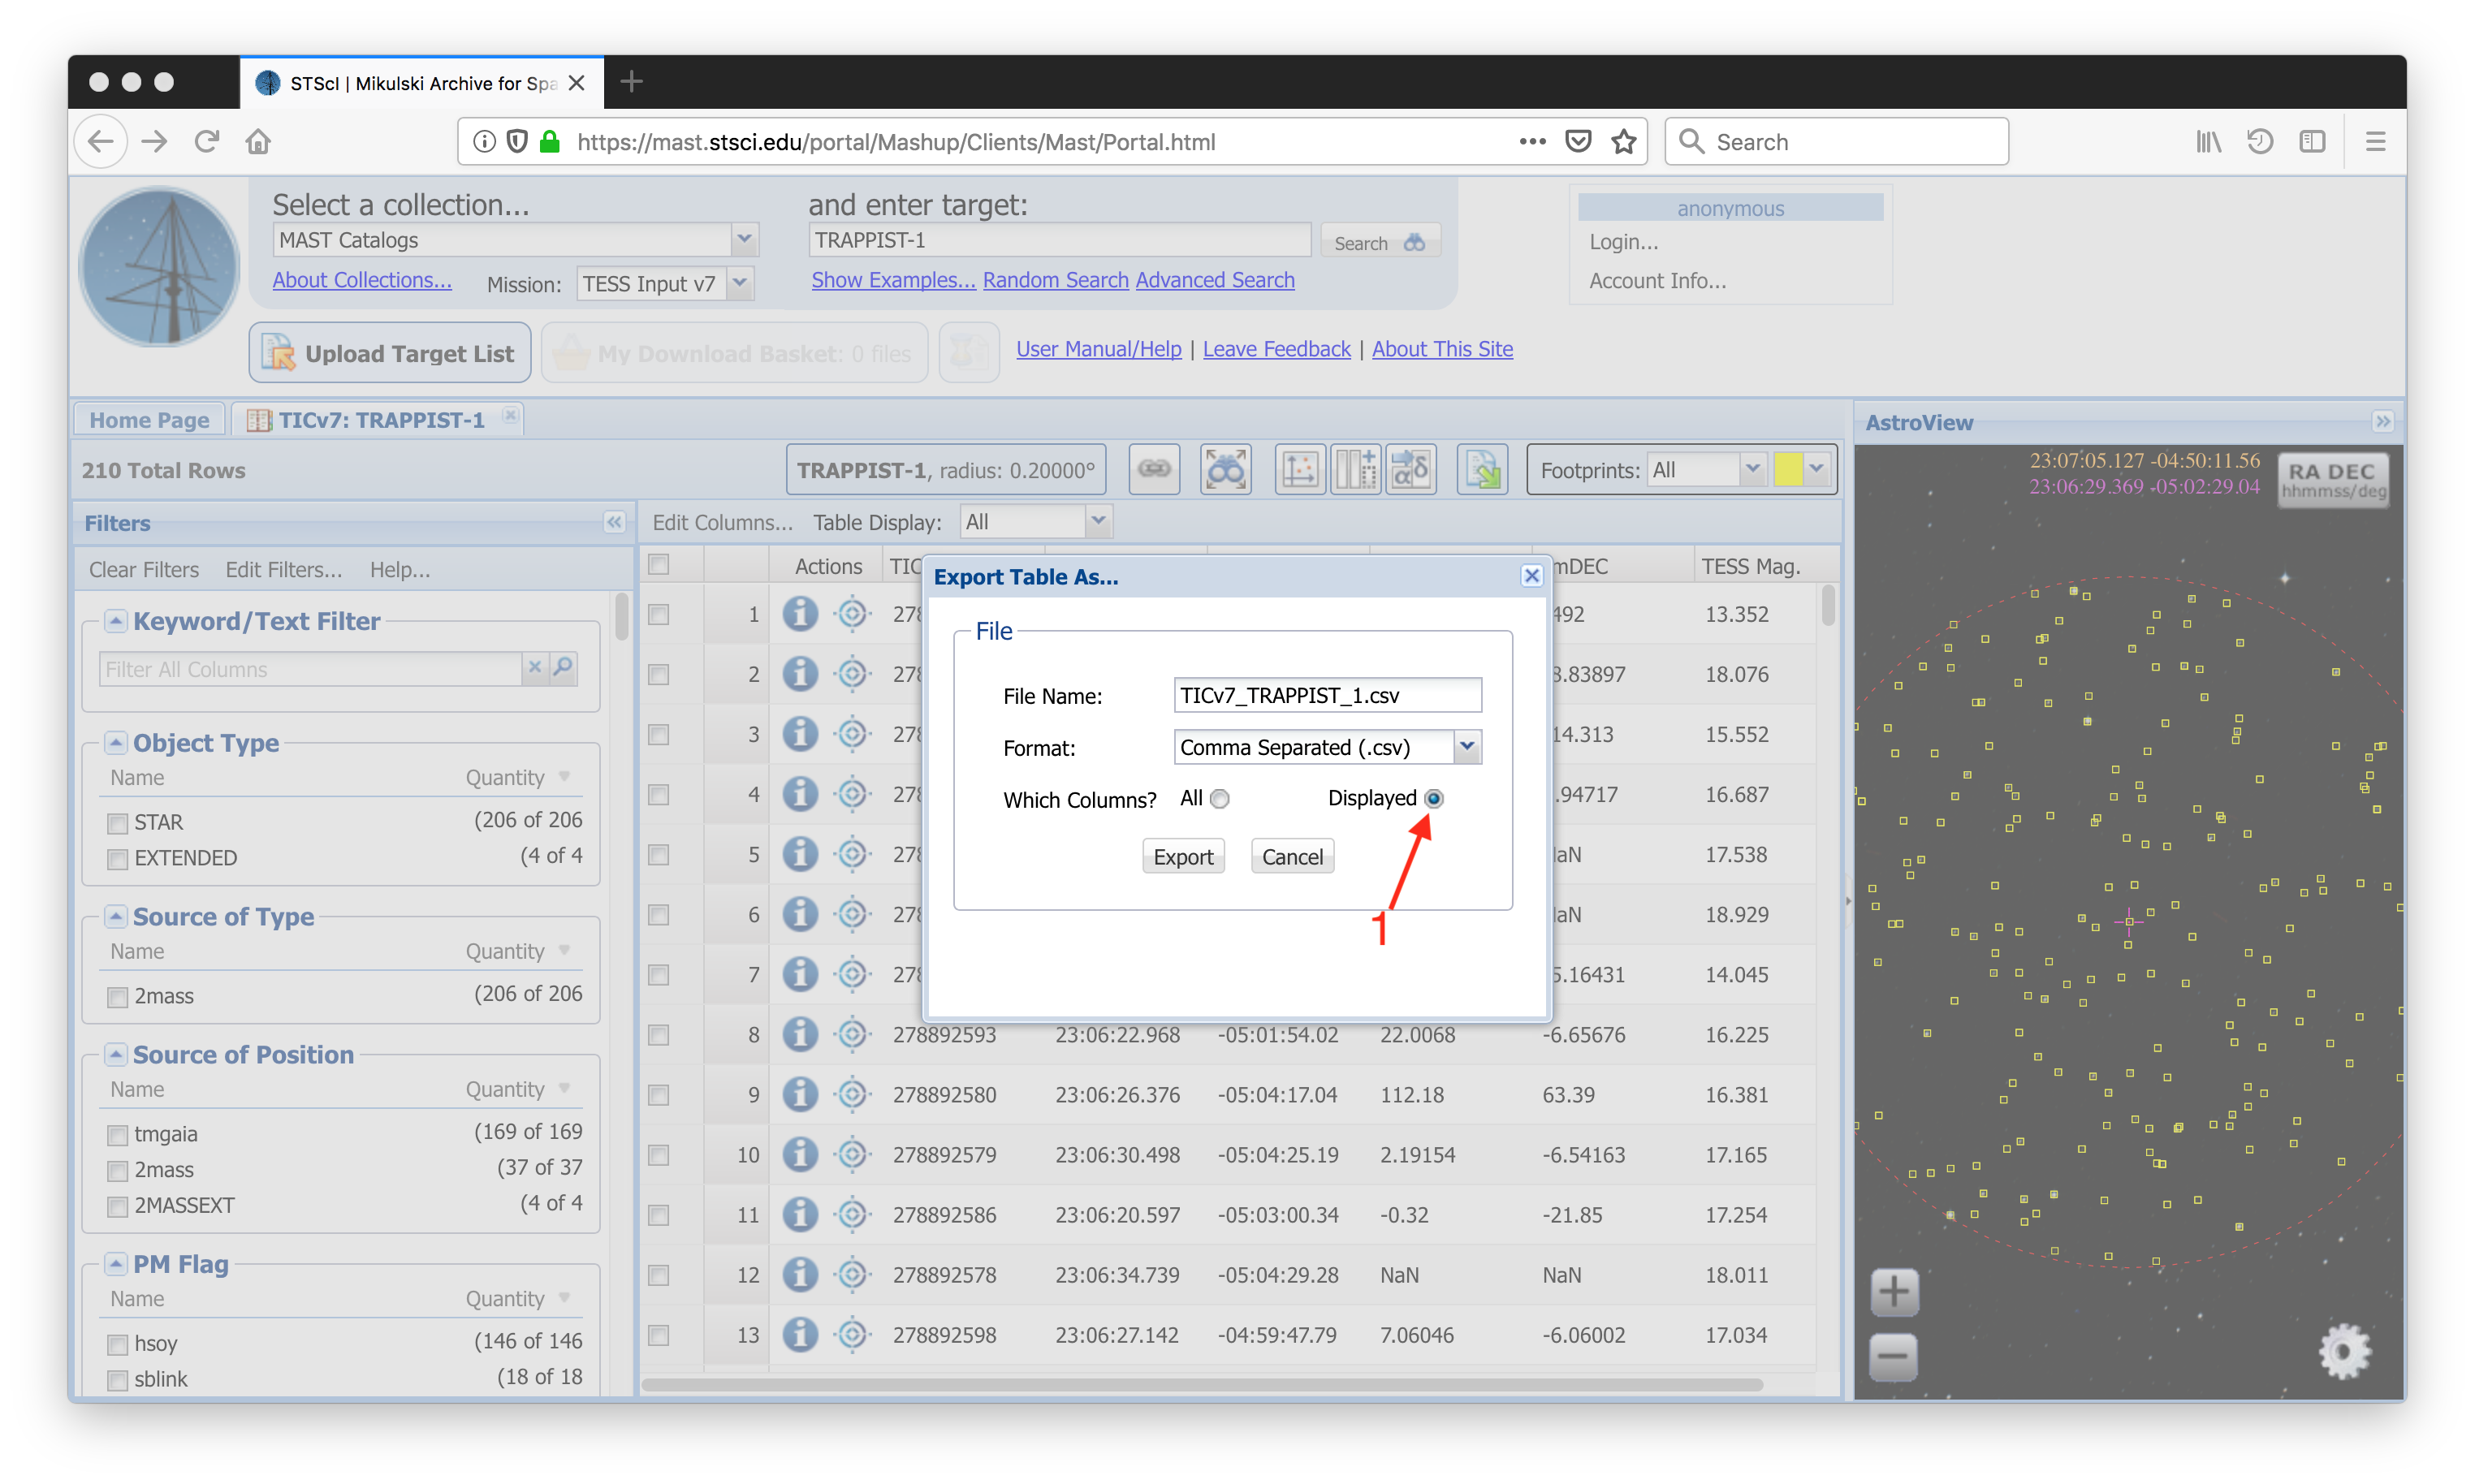This screenshot has height=1484, width=2475.
Task: Collapse the Filters panel with the double arrow
Action: click(x=614, y=522)
